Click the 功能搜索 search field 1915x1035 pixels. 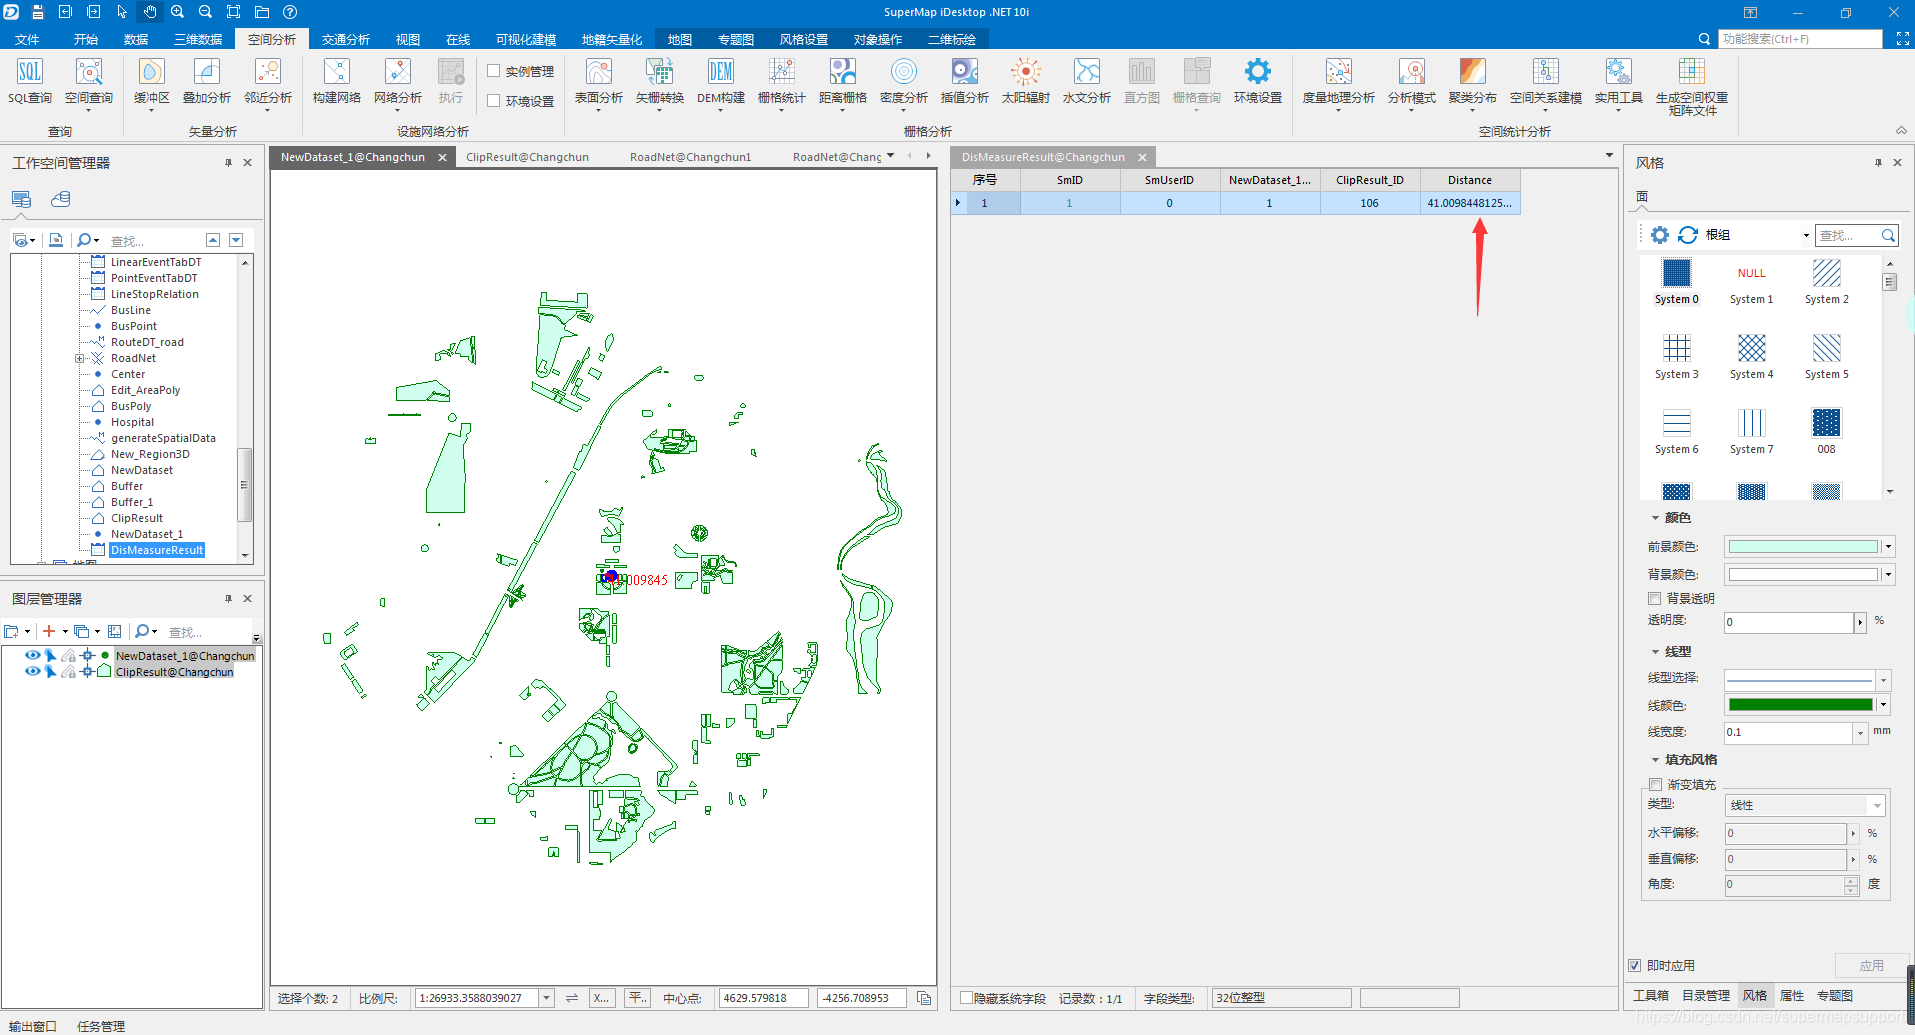pyautogui.click(x=1800, y=39)
